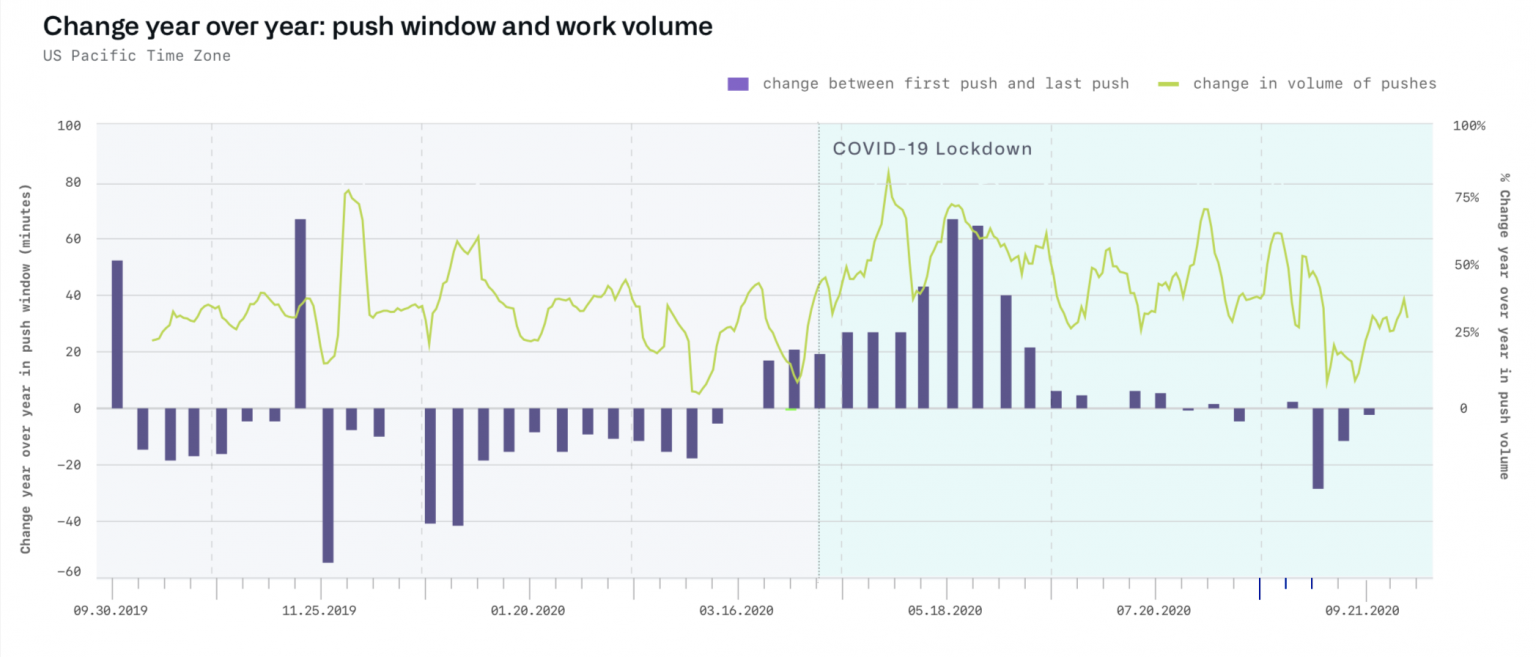
Task: Select the COVID-19 Lockdown label
Action: (933, 148)
